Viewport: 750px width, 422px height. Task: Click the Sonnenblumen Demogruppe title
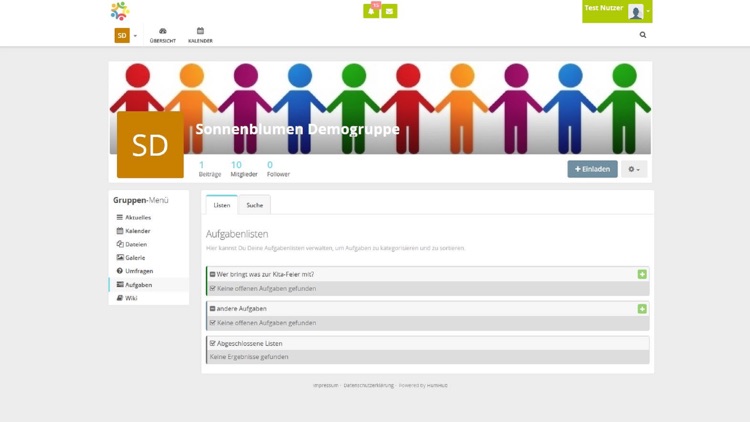click(x=297, y=129)
